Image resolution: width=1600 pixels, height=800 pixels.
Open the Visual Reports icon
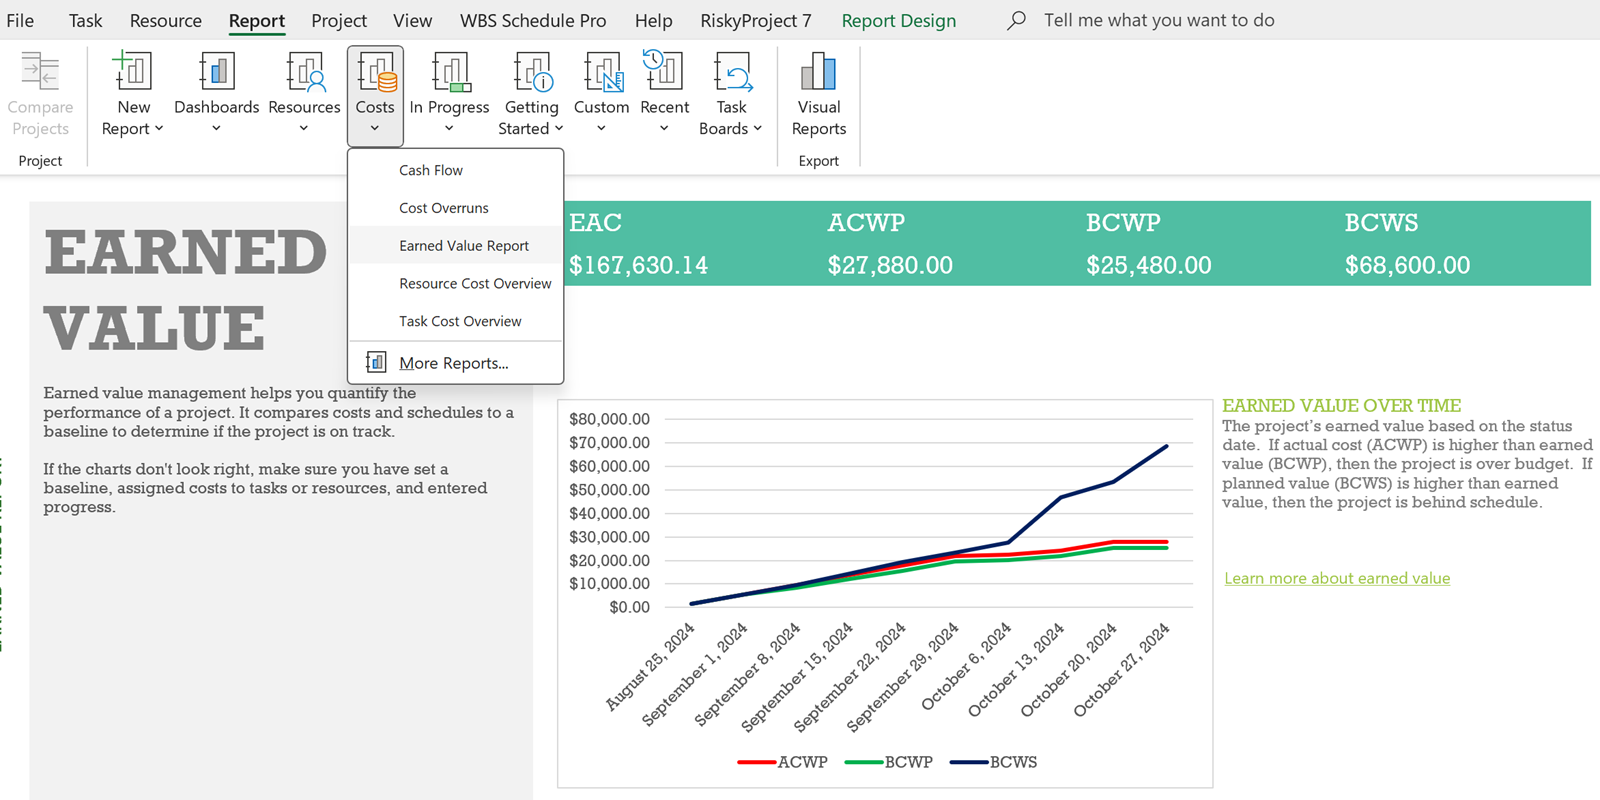point(818,73)
